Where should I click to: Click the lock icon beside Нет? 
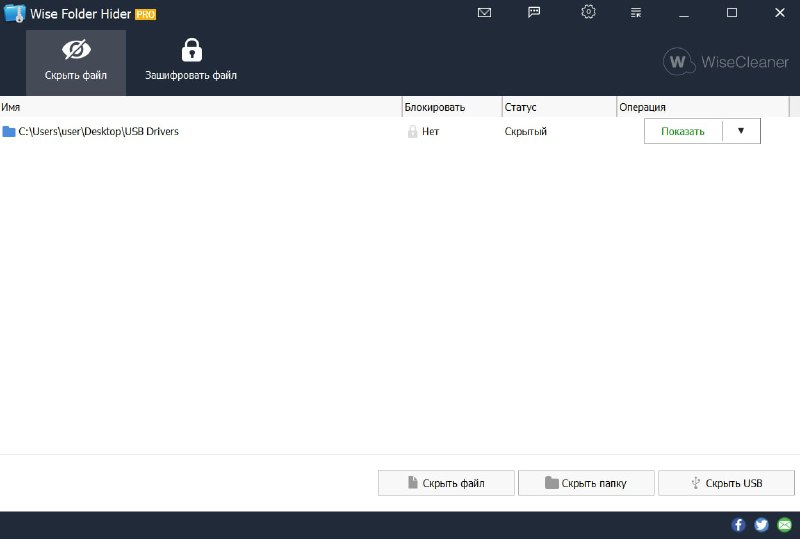coord(412,132)
